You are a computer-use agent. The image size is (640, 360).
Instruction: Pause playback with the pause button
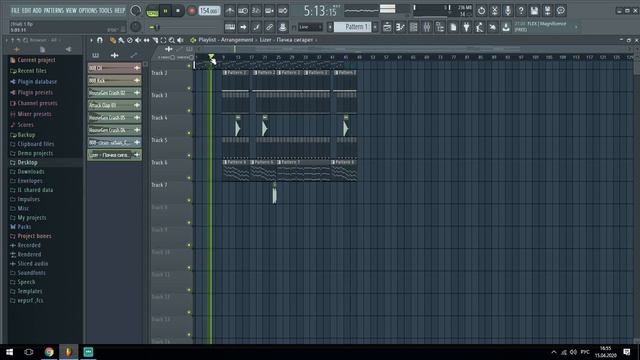165,11
